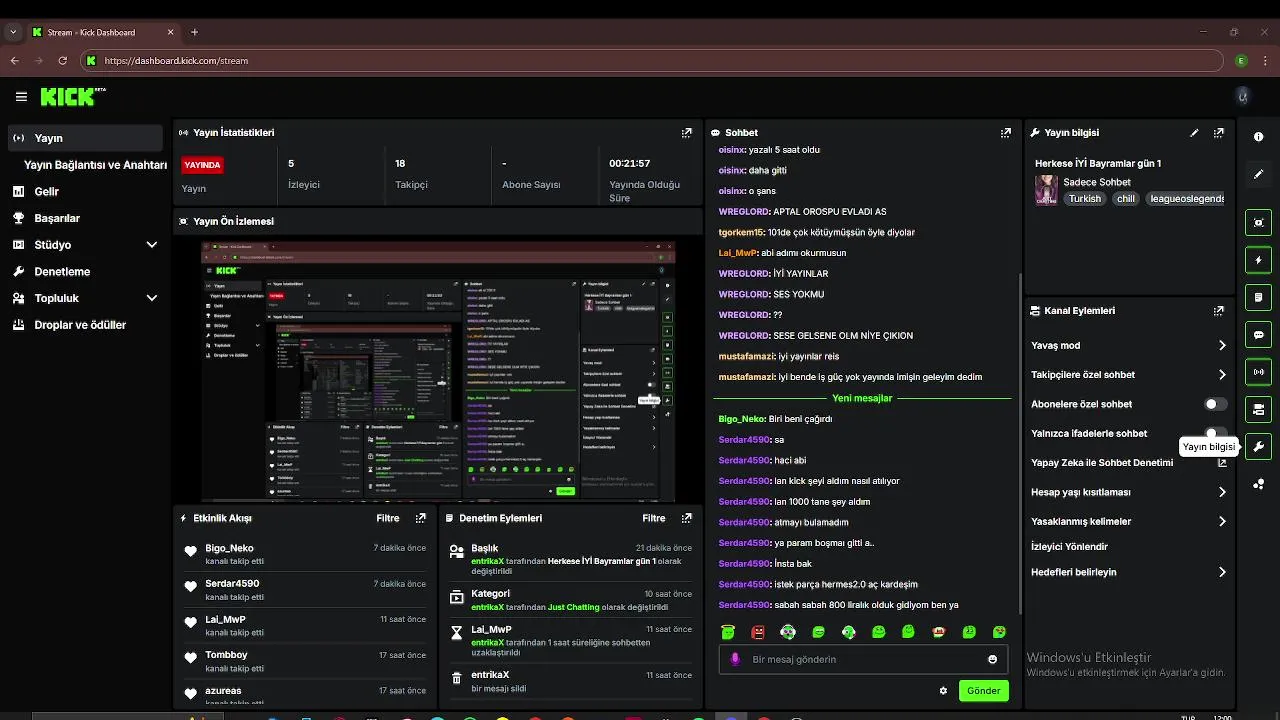Toggle Abonelere özel sohbet switch
This screenshot has width=1280, height=720.
[1215, 404]
